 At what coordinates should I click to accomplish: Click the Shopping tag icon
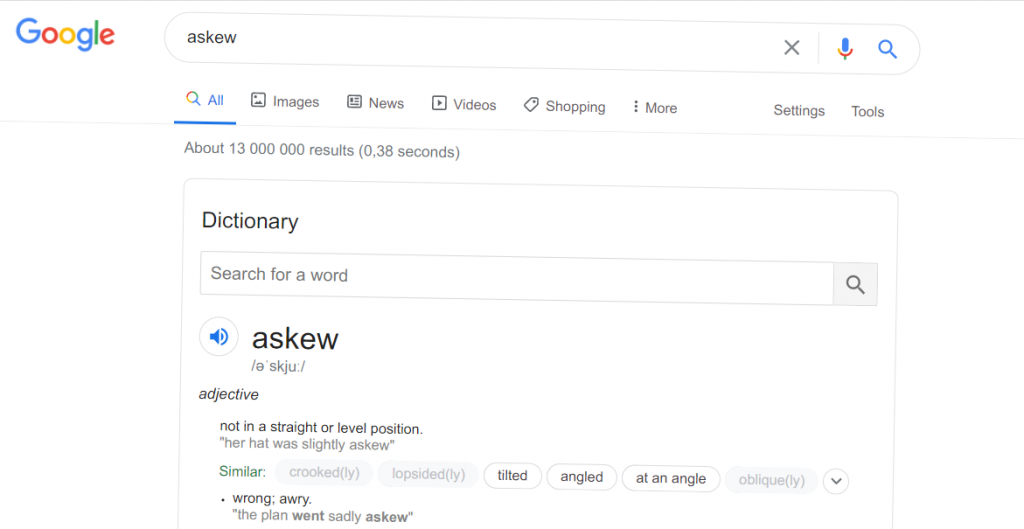tap(531, 104)
